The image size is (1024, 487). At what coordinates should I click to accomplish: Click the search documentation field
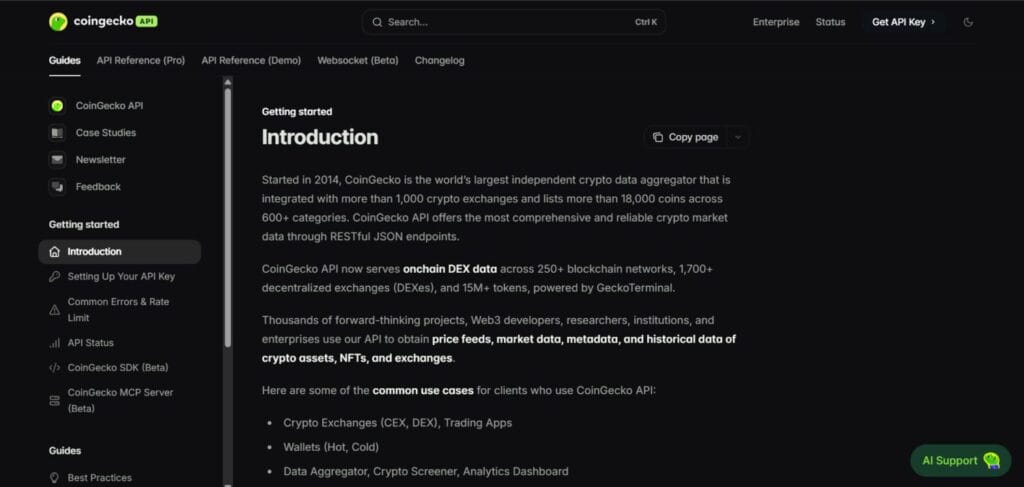[513, 22]
